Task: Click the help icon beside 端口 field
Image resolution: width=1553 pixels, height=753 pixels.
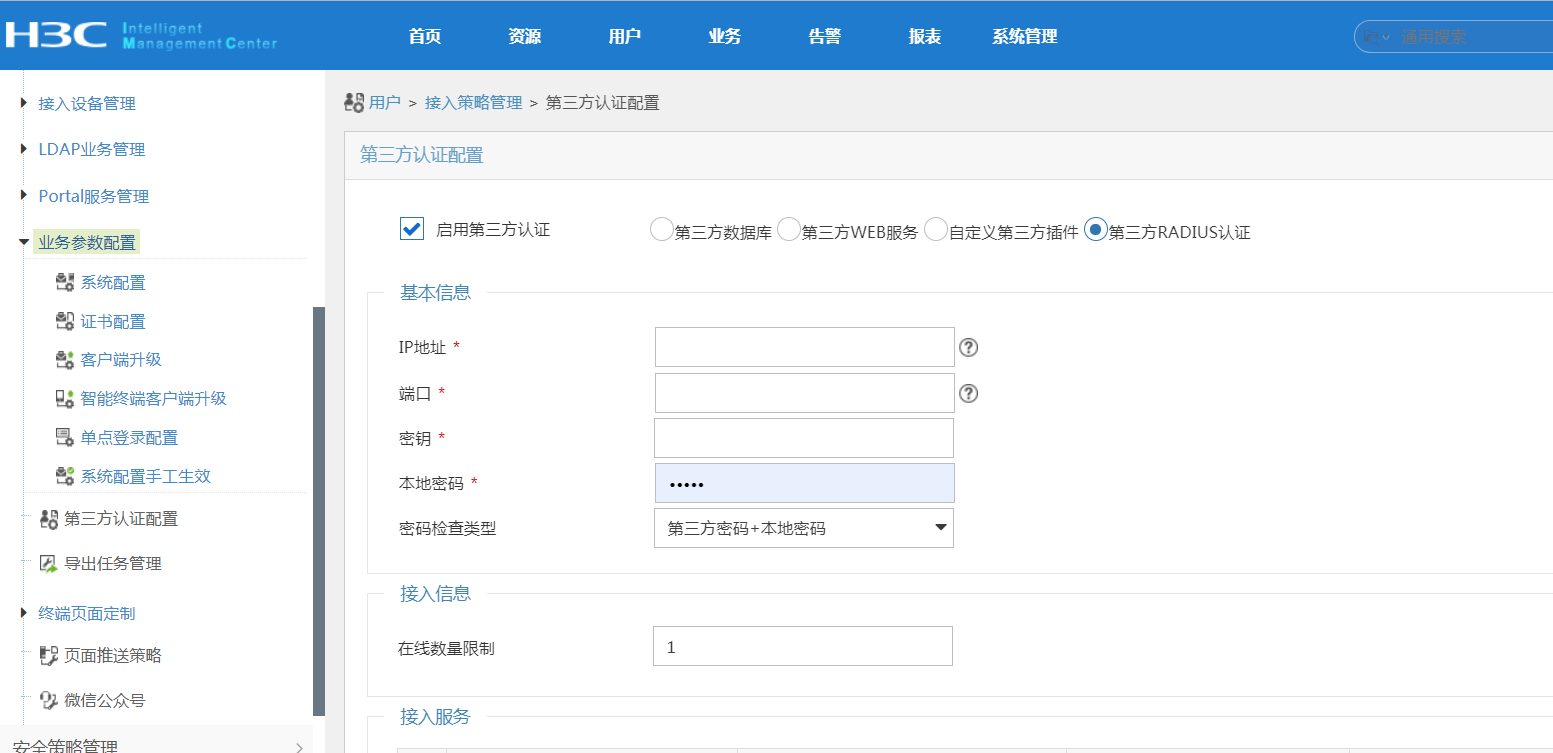Action: pyautogui.click(x=968, y=393)
